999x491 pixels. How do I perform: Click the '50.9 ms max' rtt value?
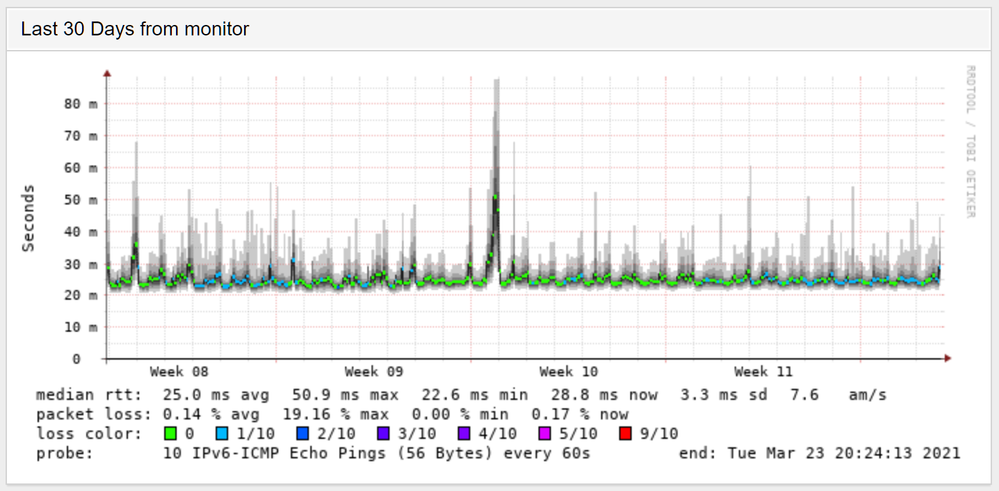(x=345, y=395)
